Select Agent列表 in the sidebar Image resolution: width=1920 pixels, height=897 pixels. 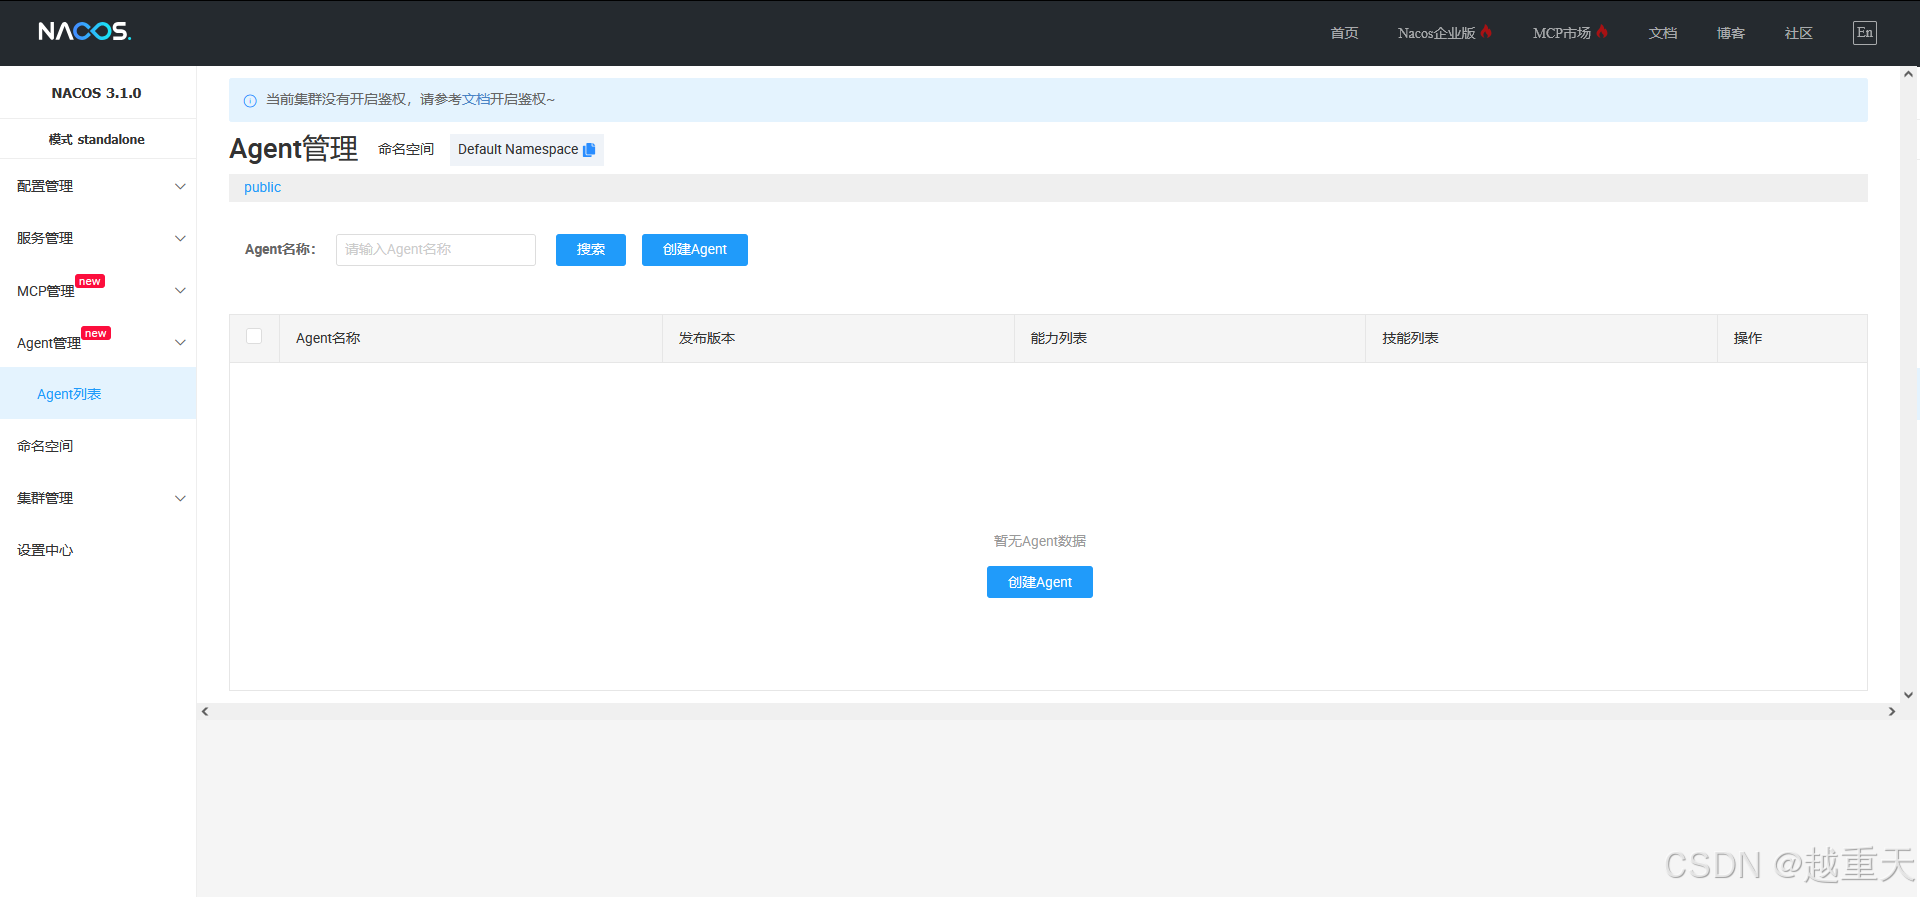point(98,394)
